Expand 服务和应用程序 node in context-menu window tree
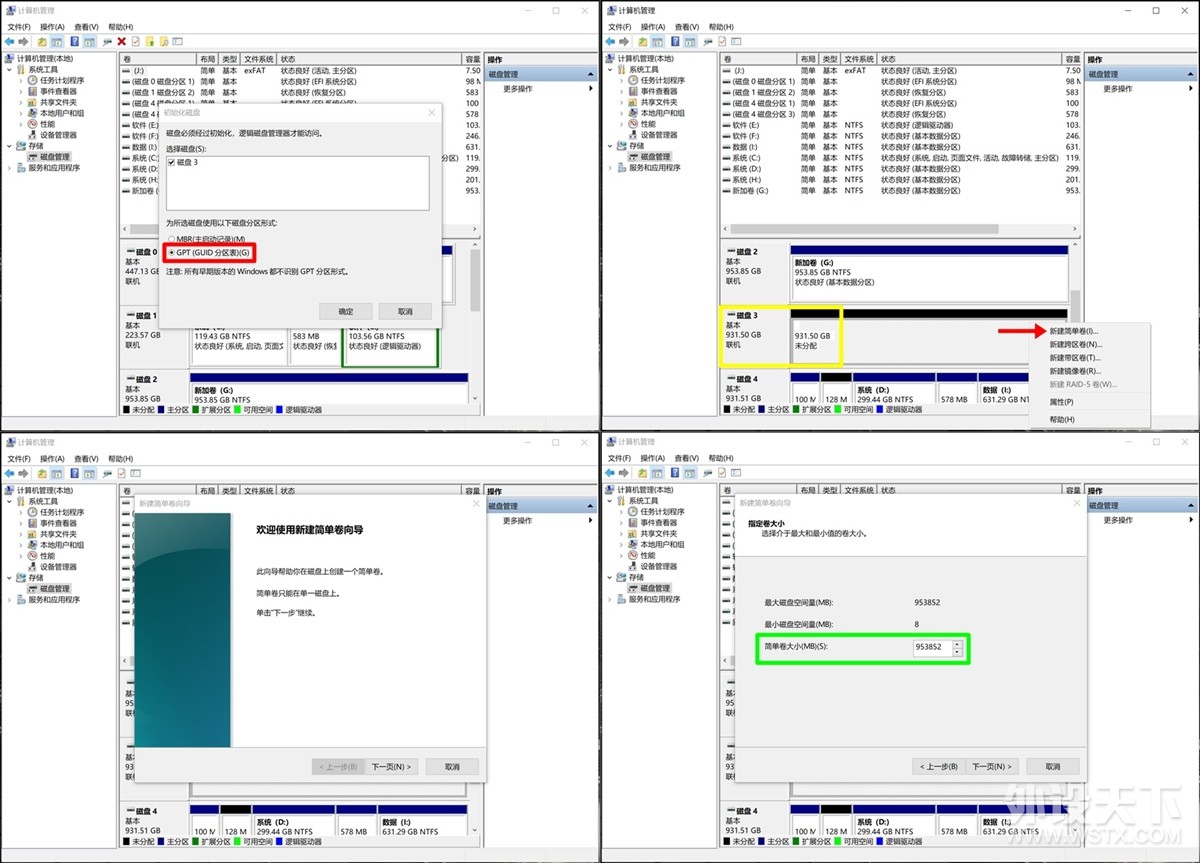Viewport: 1200px width, 863px height. point(610,168)
